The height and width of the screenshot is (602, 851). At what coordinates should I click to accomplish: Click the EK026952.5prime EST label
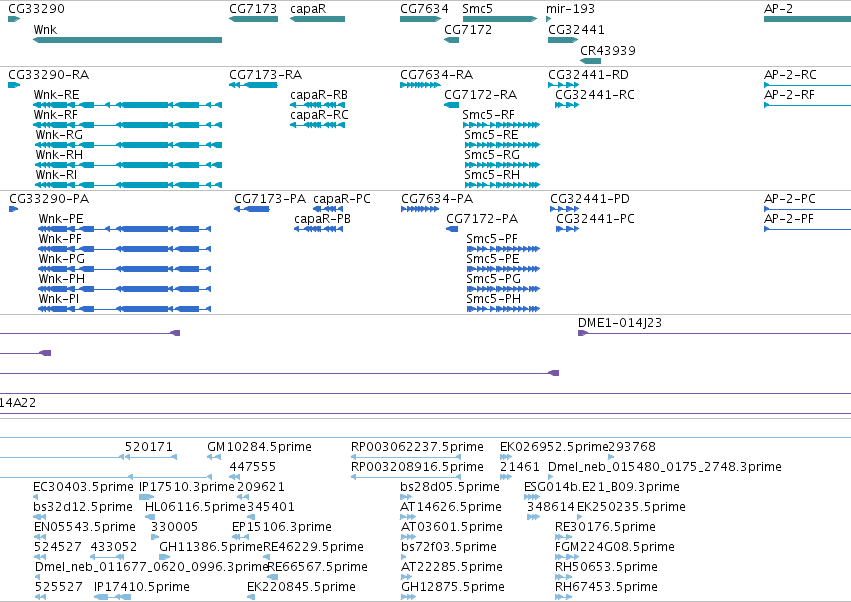click(554, 447)
